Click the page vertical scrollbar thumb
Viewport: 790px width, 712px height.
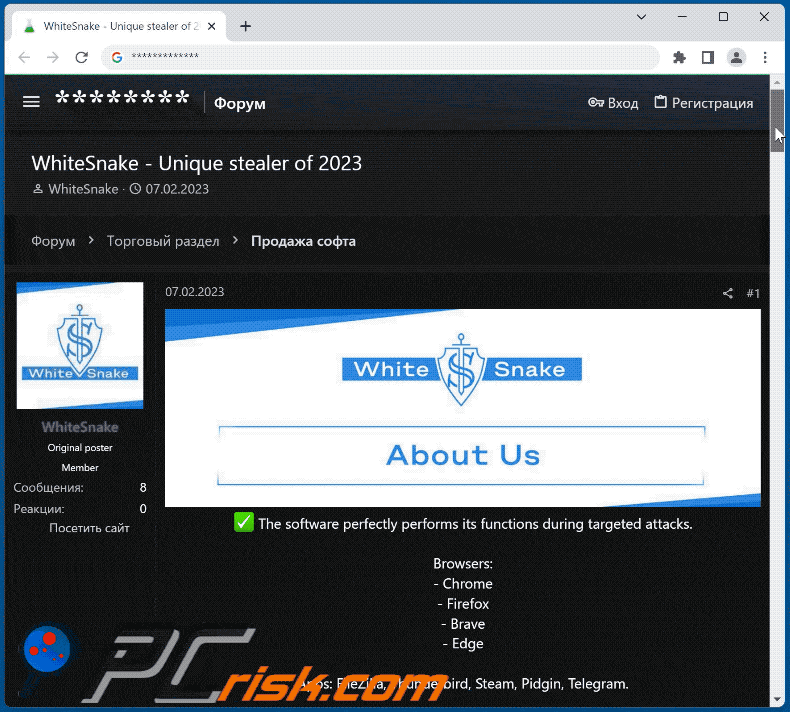click(x=777, y=135)
